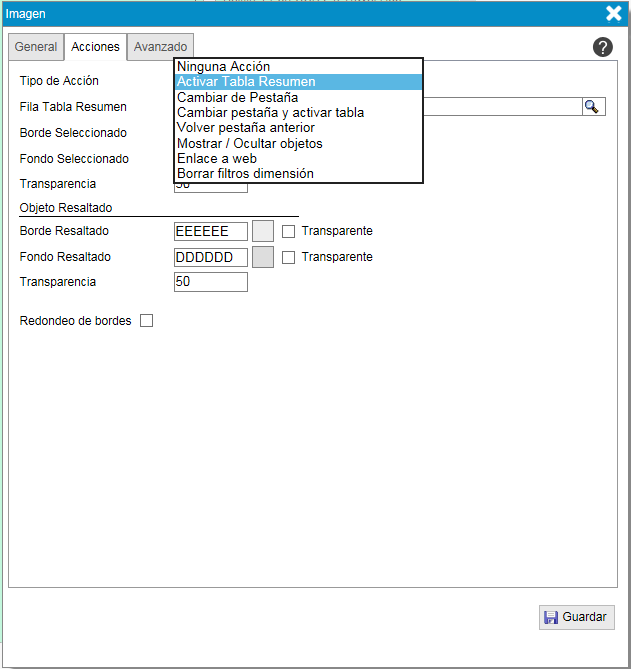Switch to the General tab
The image size is (631, 669).
[x=36, y=47]
